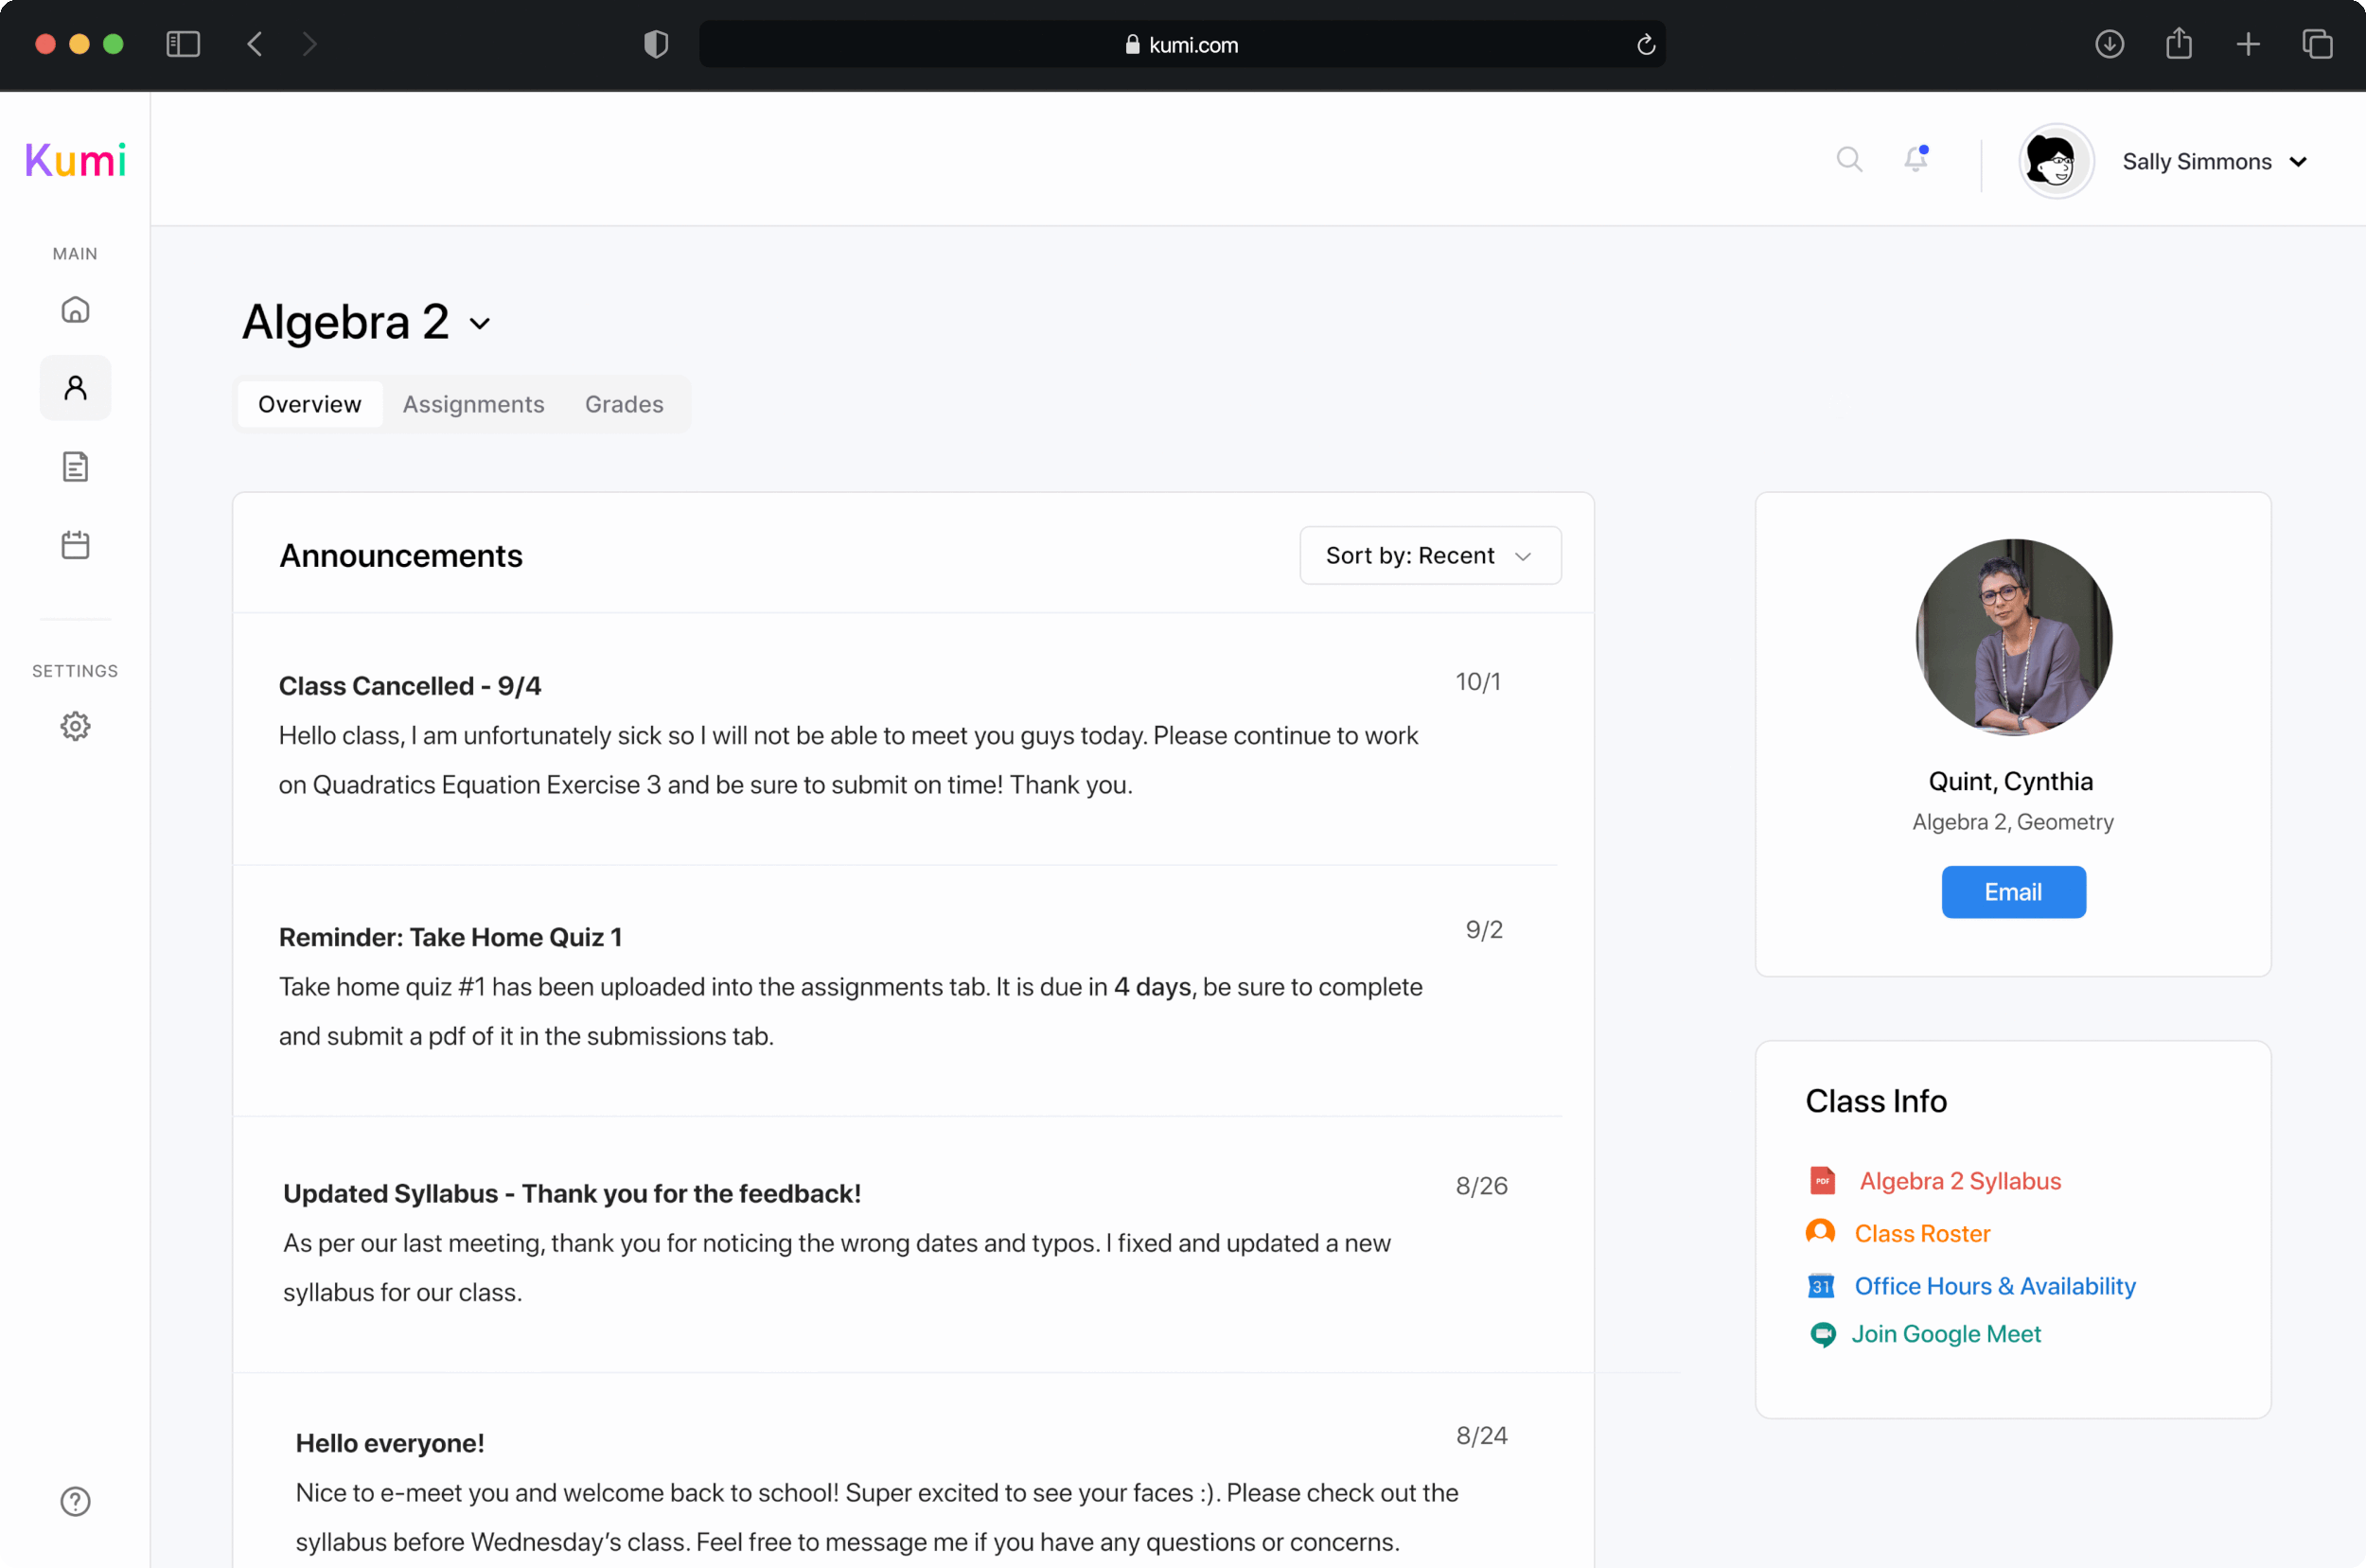The image size is (2366, 1568).
Task: Click Cynthia Quint's profile photo
Action: click(2013, 637)
